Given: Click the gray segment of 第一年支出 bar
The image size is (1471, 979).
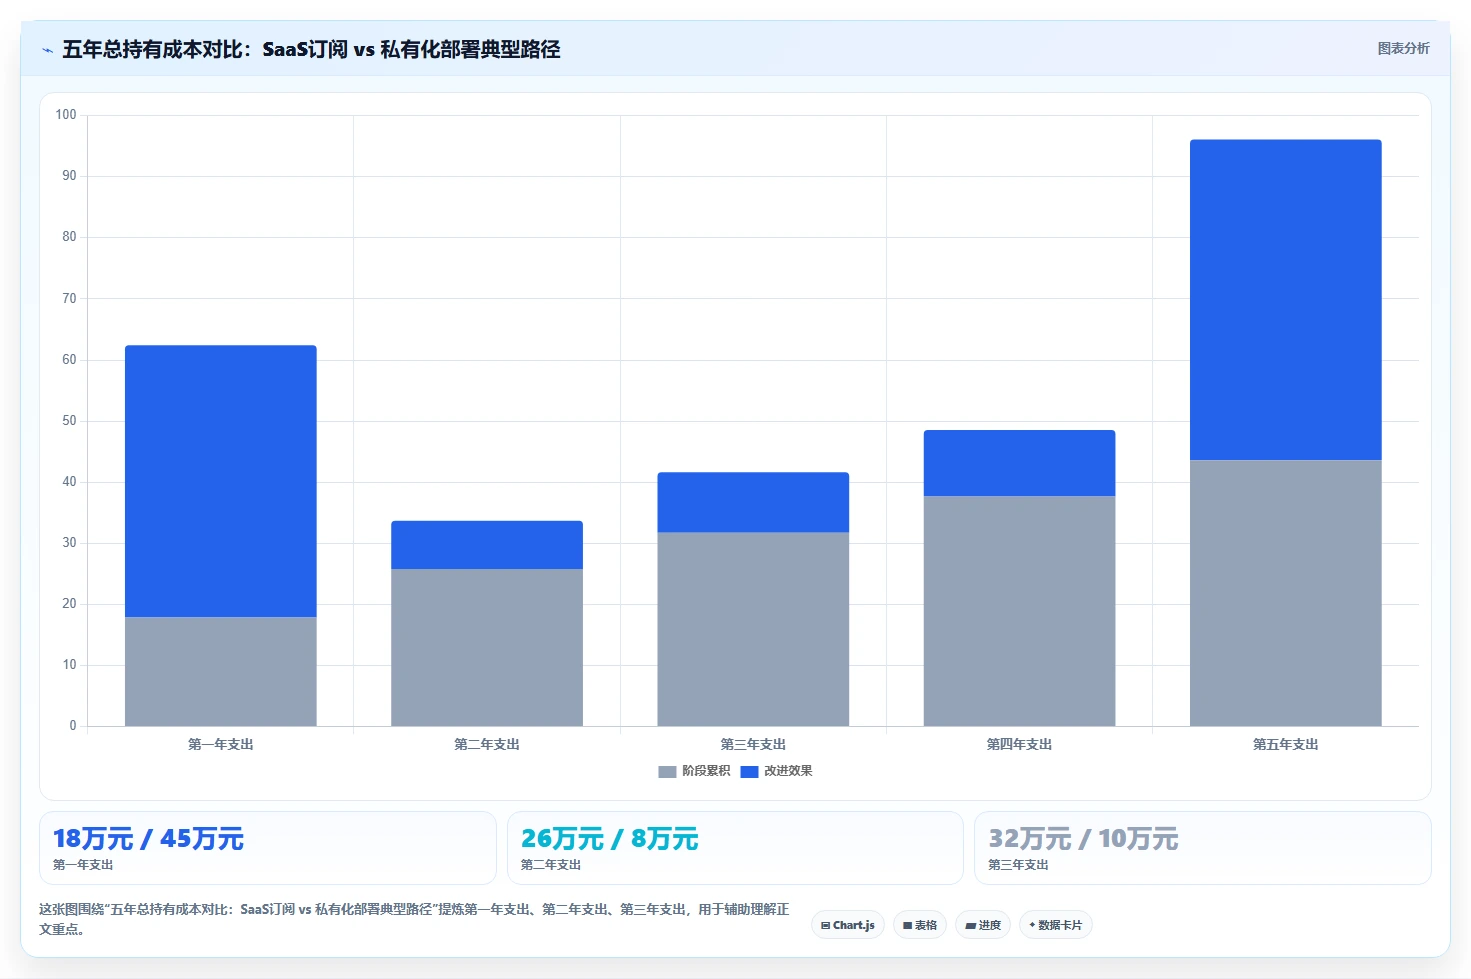Looking at the screenshot, I should pos(221,671).
